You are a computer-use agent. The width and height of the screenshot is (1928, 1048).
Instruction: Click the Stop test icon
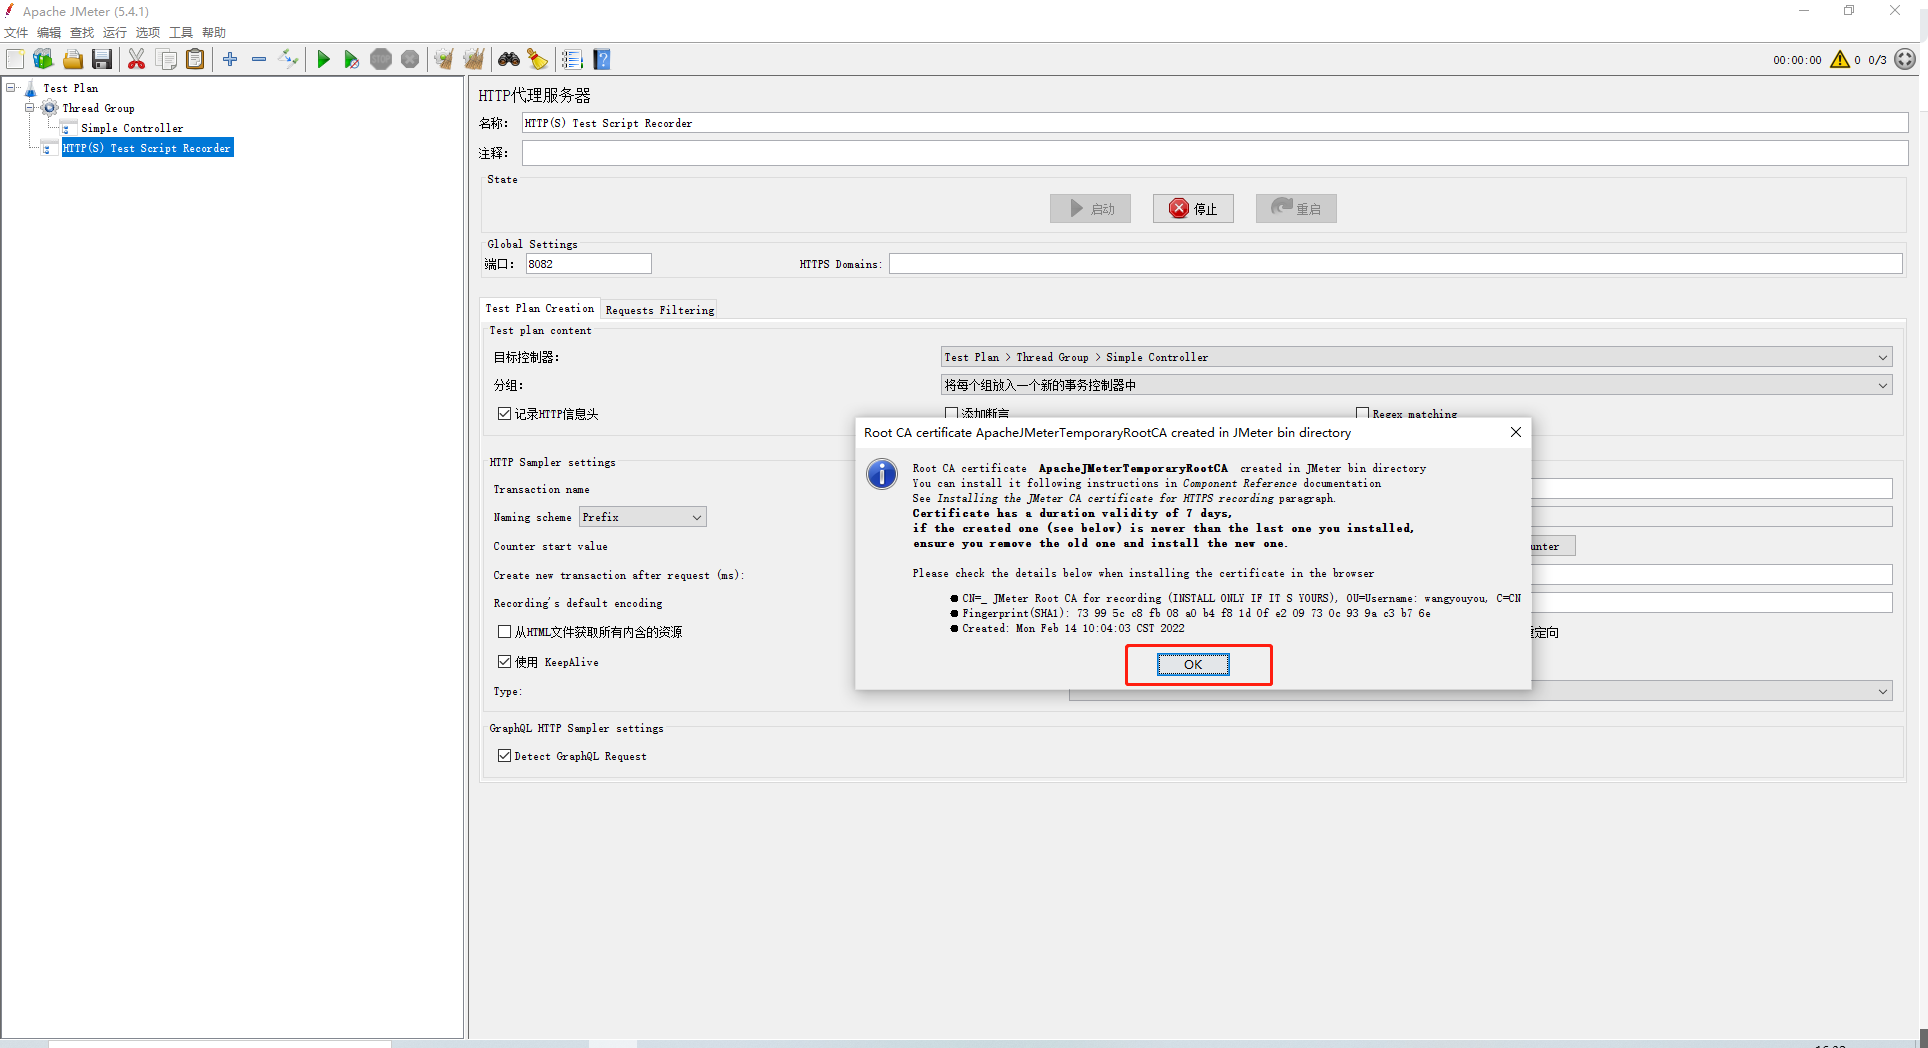(x=381, y=60)
